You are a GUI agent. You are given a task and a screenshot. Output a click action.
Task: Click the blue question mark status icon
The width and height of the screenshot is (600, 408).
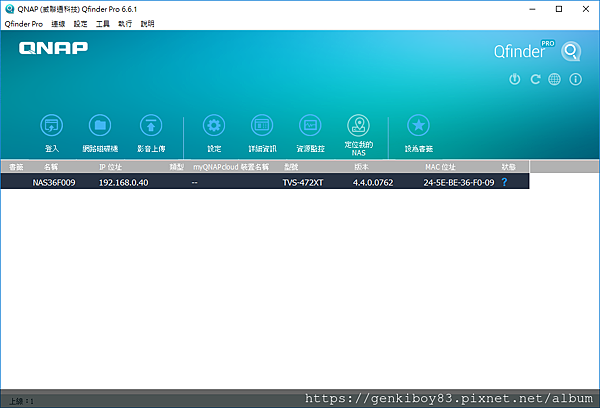[x=504, y=182]
